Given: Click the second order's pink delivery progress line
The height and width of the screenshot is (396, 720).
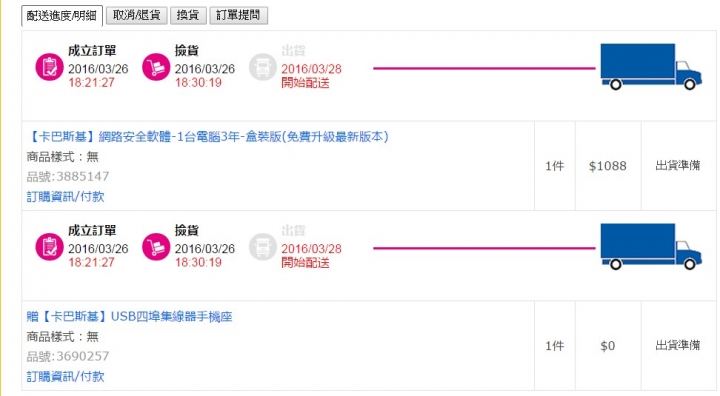Looking at the screenshot, I should pyautogui.click(x=484, y=248).
